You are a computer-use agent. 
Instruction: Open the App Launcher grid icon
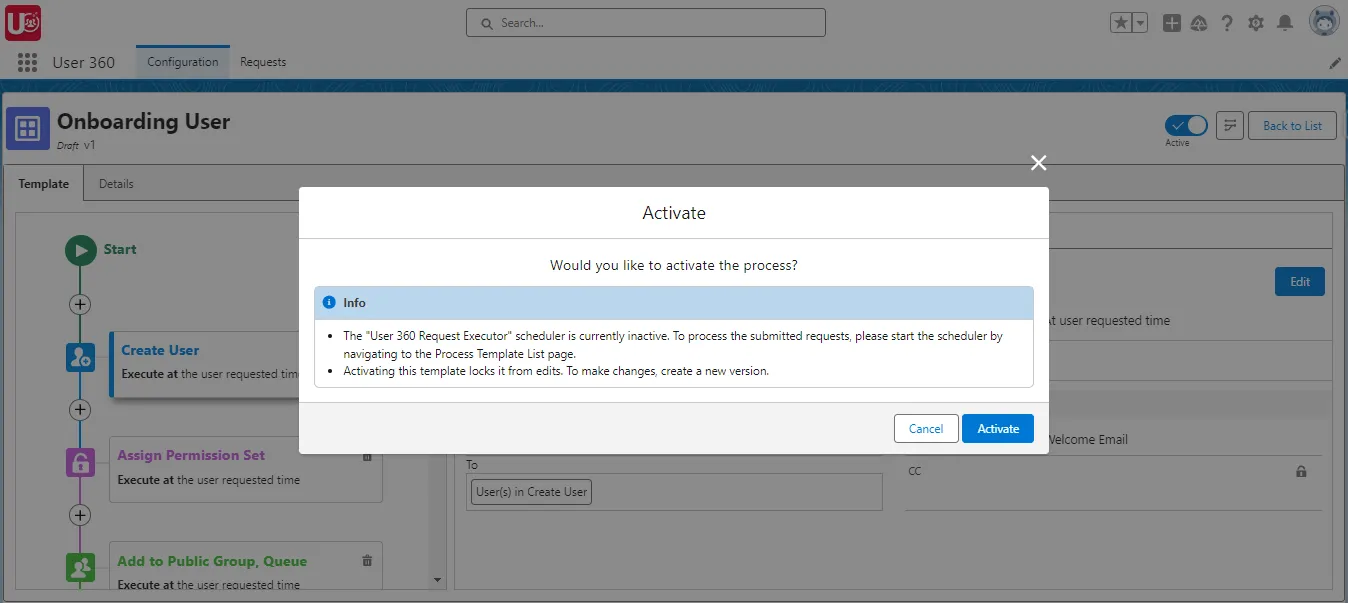coord(27,62)
